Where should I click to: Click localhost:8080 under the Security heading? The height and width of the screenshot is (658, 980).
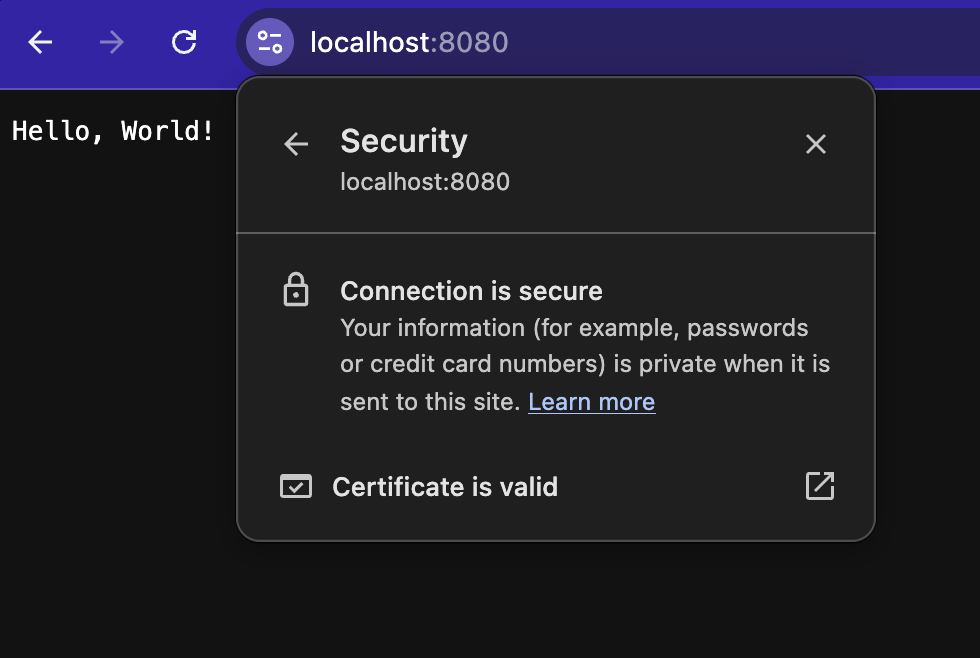point(425,181)
